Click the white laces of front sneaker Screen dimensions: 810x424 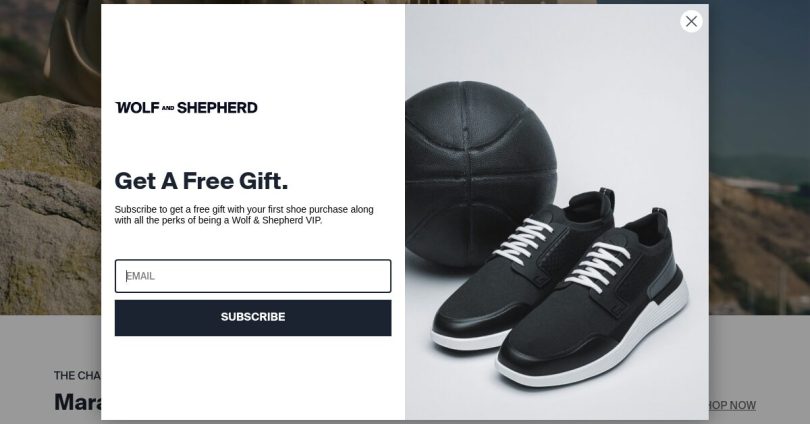tap(598, 265)
